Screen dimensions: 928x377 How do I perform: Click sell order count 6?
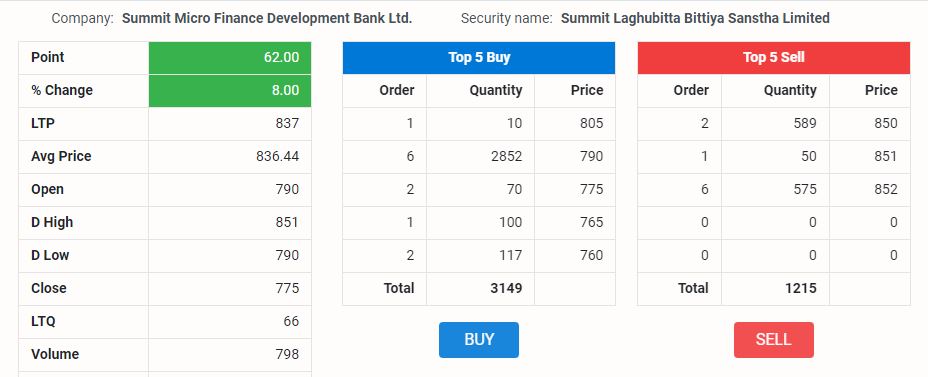point(704,189)
